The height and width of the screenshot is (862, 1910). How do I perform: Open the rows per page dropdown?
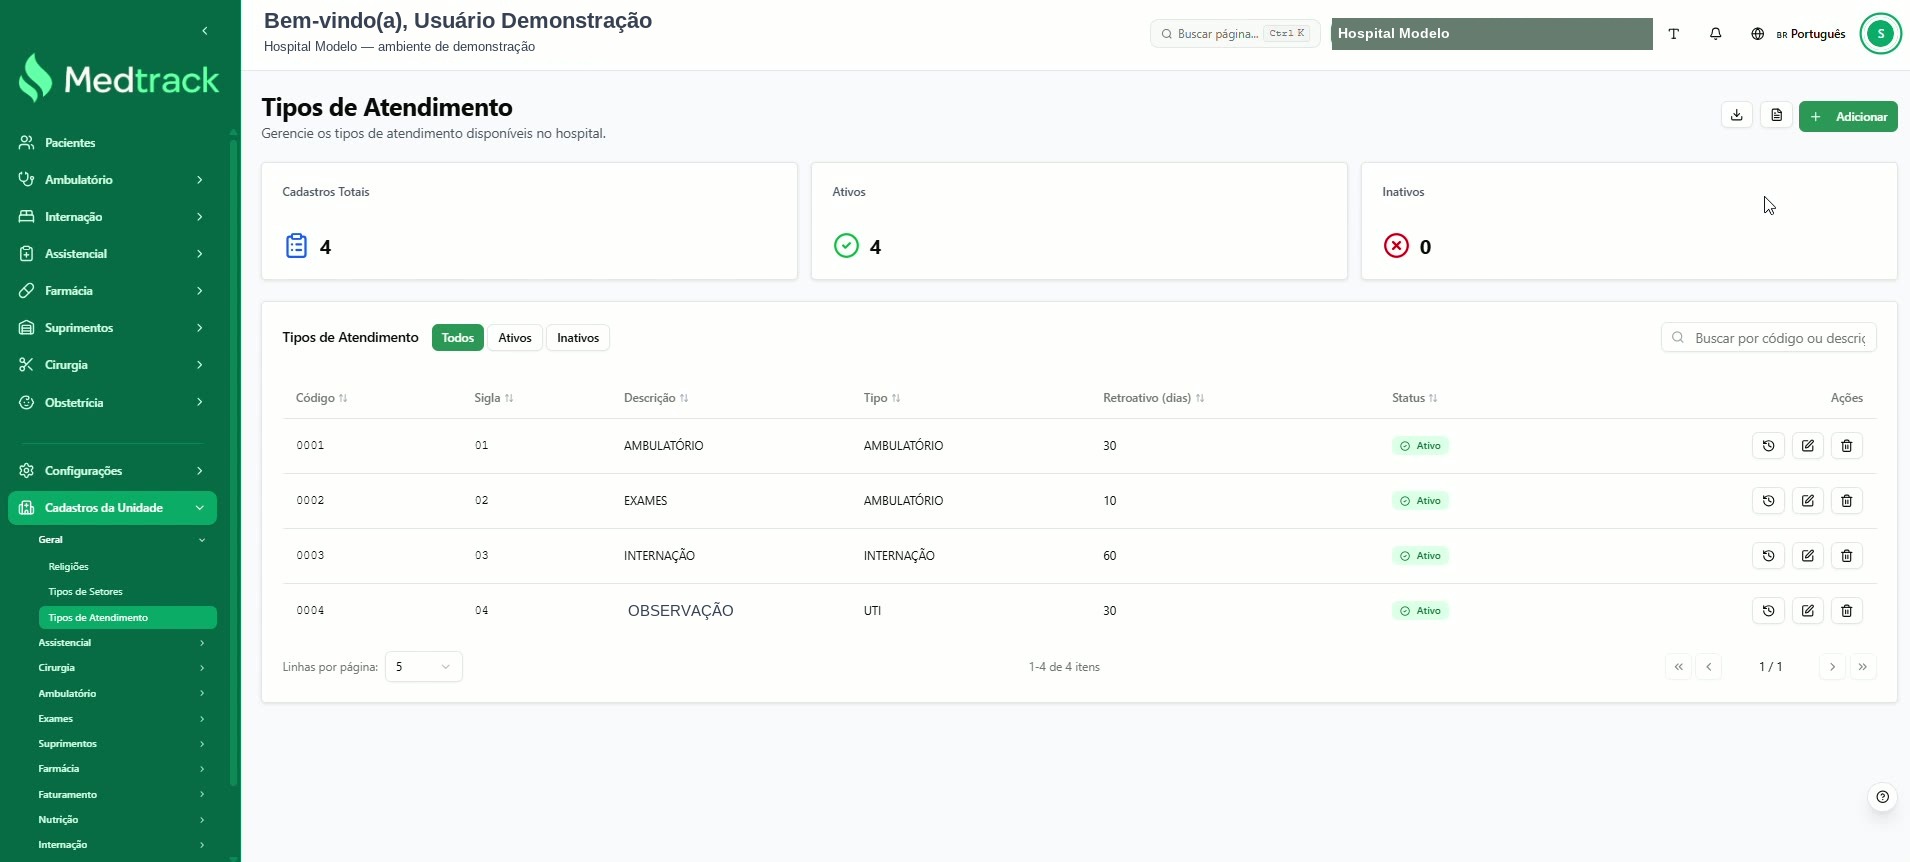pos(424,667)
